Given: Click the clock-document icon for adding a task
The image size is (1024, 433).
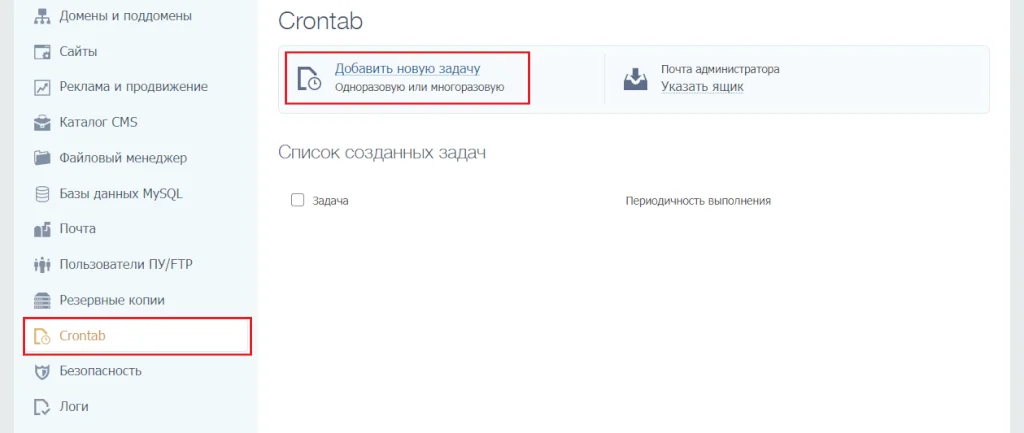Looking at the screenshot, I should (310, 78).
